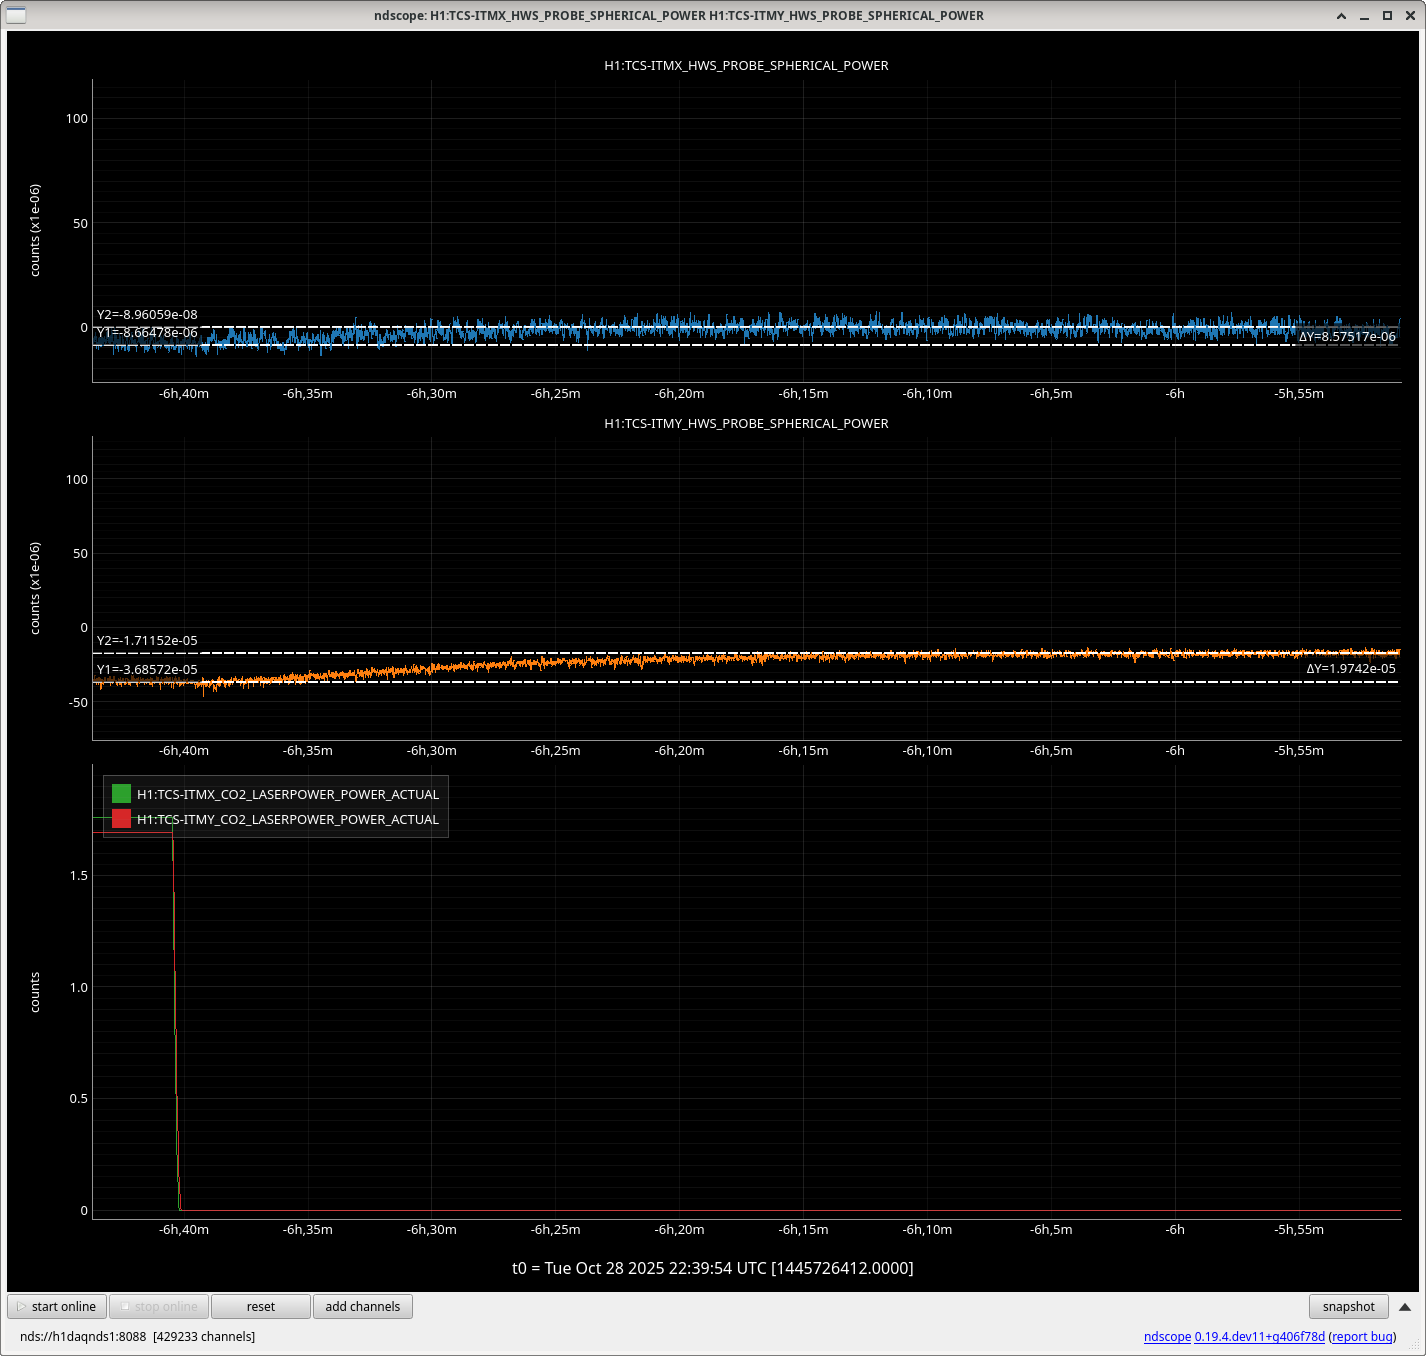Expand the panel with the triangle arrow

point(1404,1306)
